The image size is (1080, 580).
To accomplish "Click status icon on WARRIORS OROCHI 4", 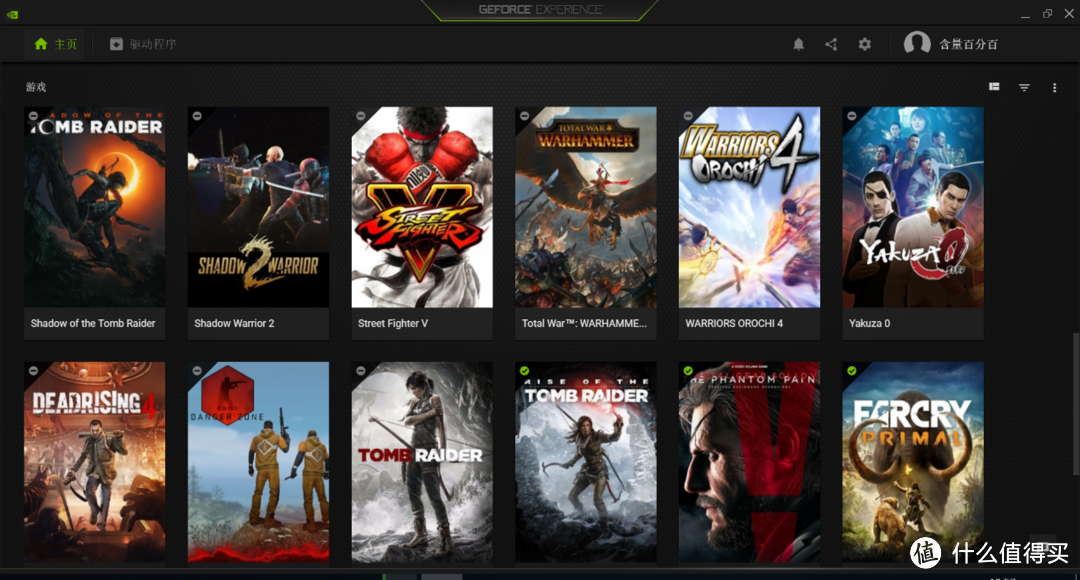I will click(688, 116).
